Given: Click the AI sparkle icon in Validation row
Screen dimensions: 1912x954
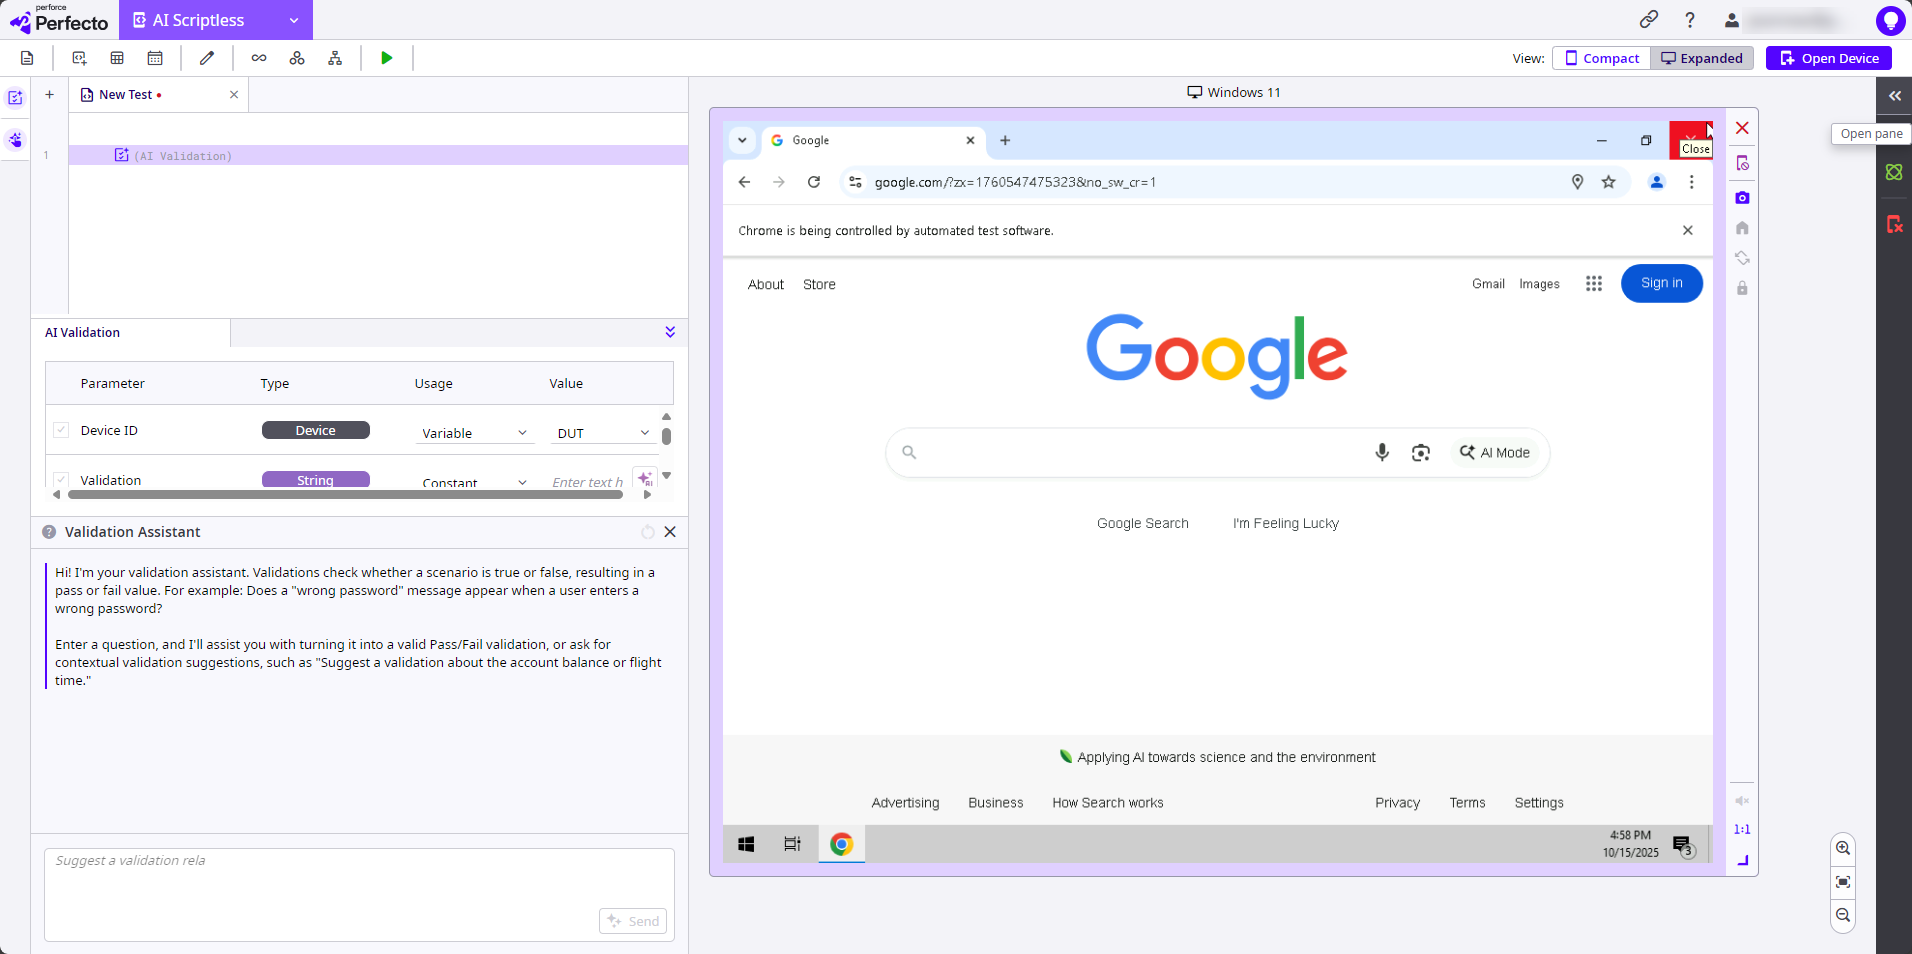Looking at the screenshot, I should (x=645, y=479).
